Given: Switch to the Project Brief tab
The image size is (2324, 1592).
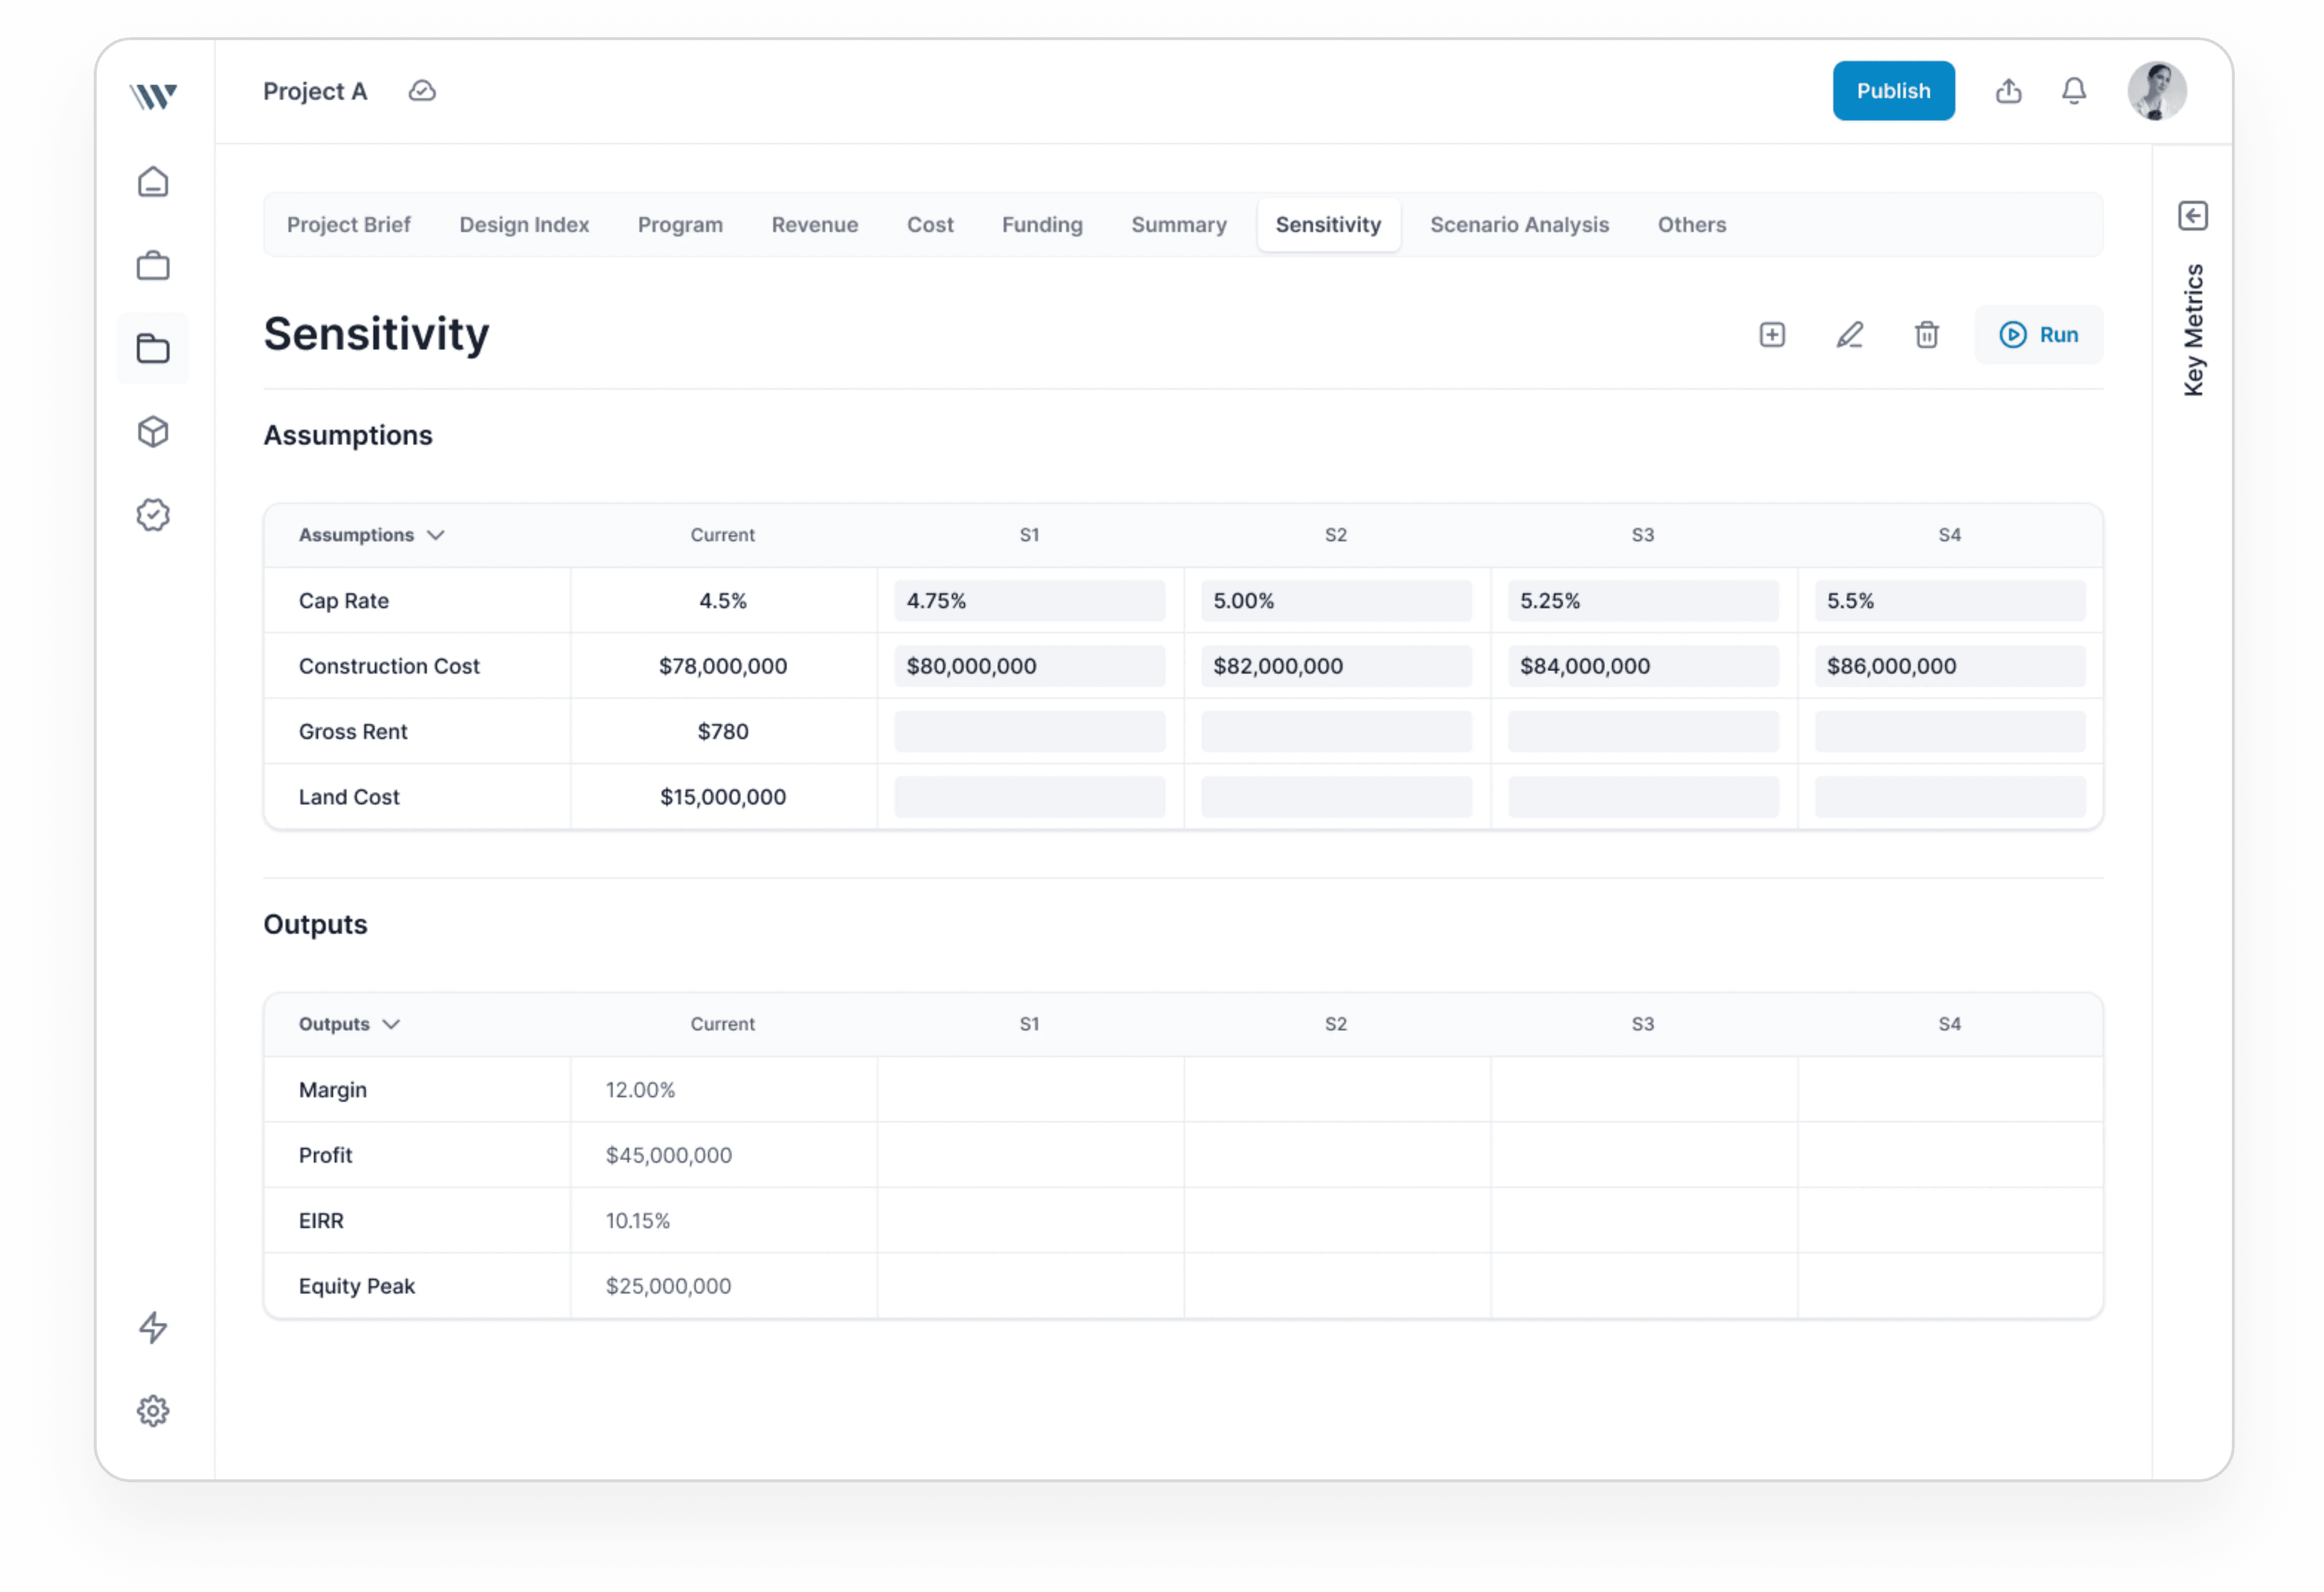Looking at the screenshot, I should coord(349,225).
